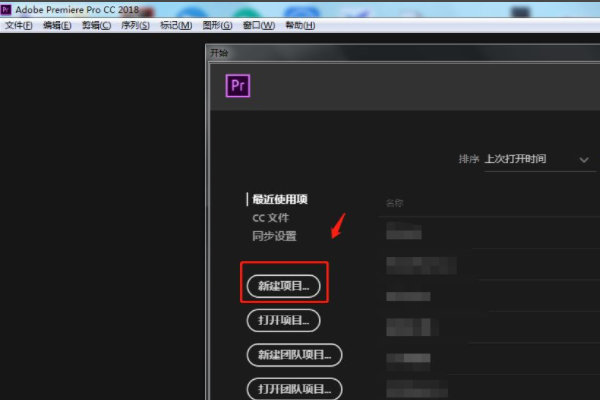Image resolution: width=600 pixels, height=400 pixels.
Task: Open the 标记(M) menu
Action: click(x=176, y=26)
